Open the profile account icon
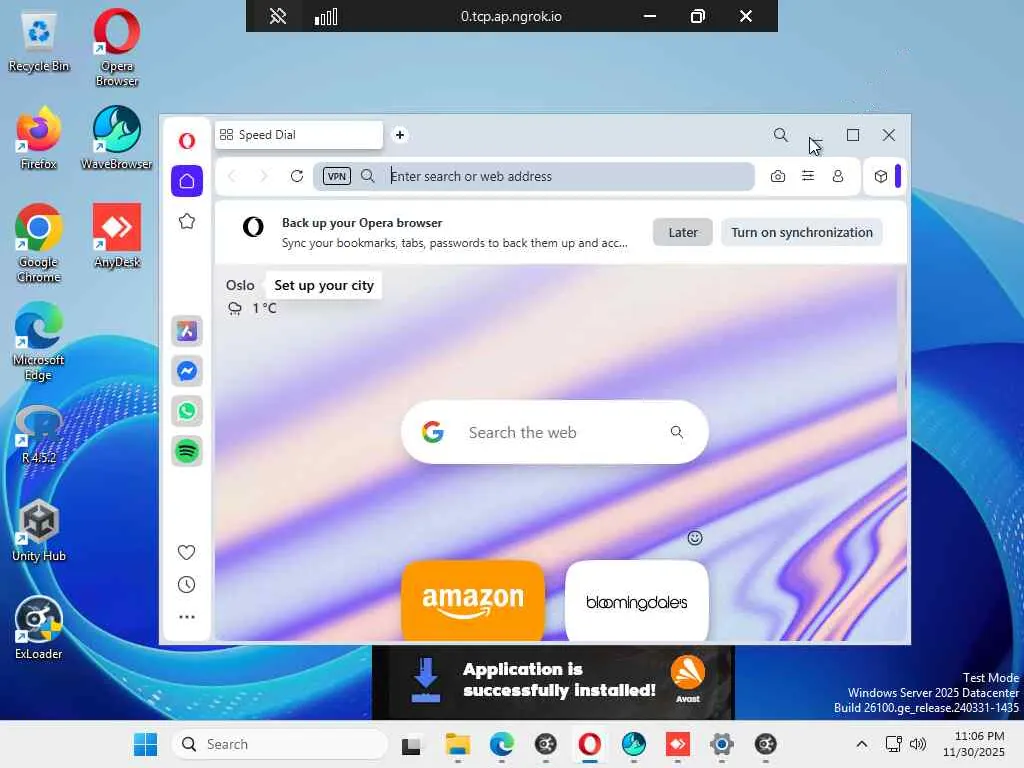This screenshot has width=1024, height=768. 838,176
